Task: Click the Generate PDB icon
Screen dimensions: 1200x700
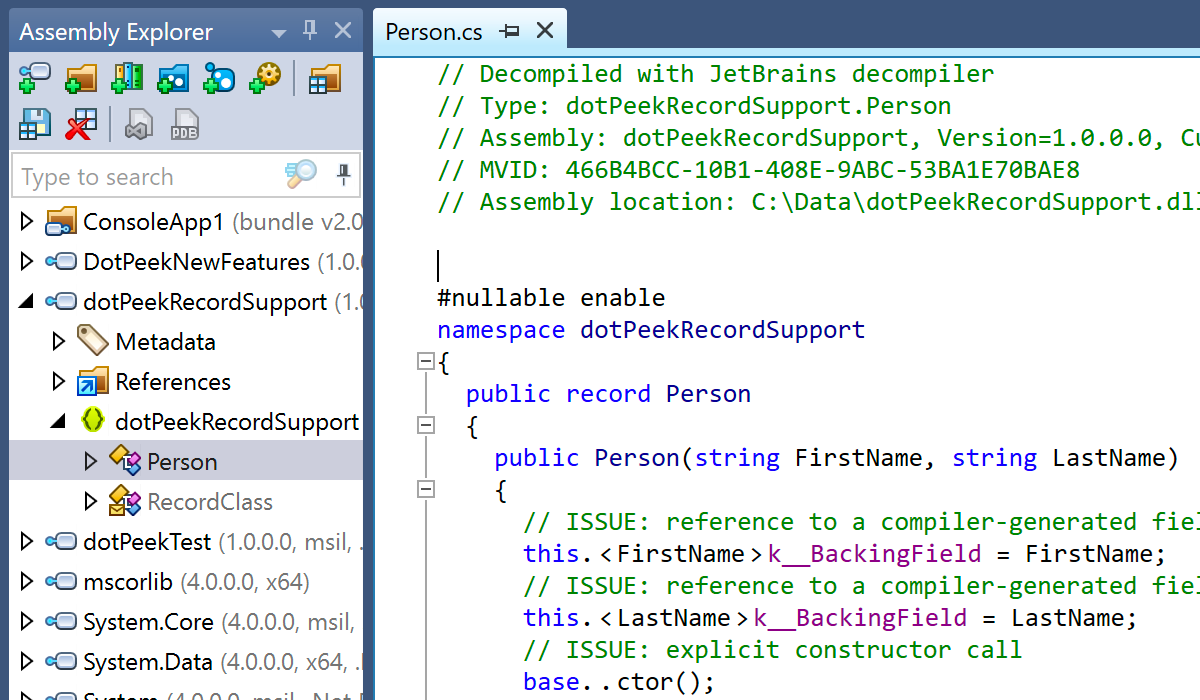Action: pyautogui.click(x=184, y=124)
